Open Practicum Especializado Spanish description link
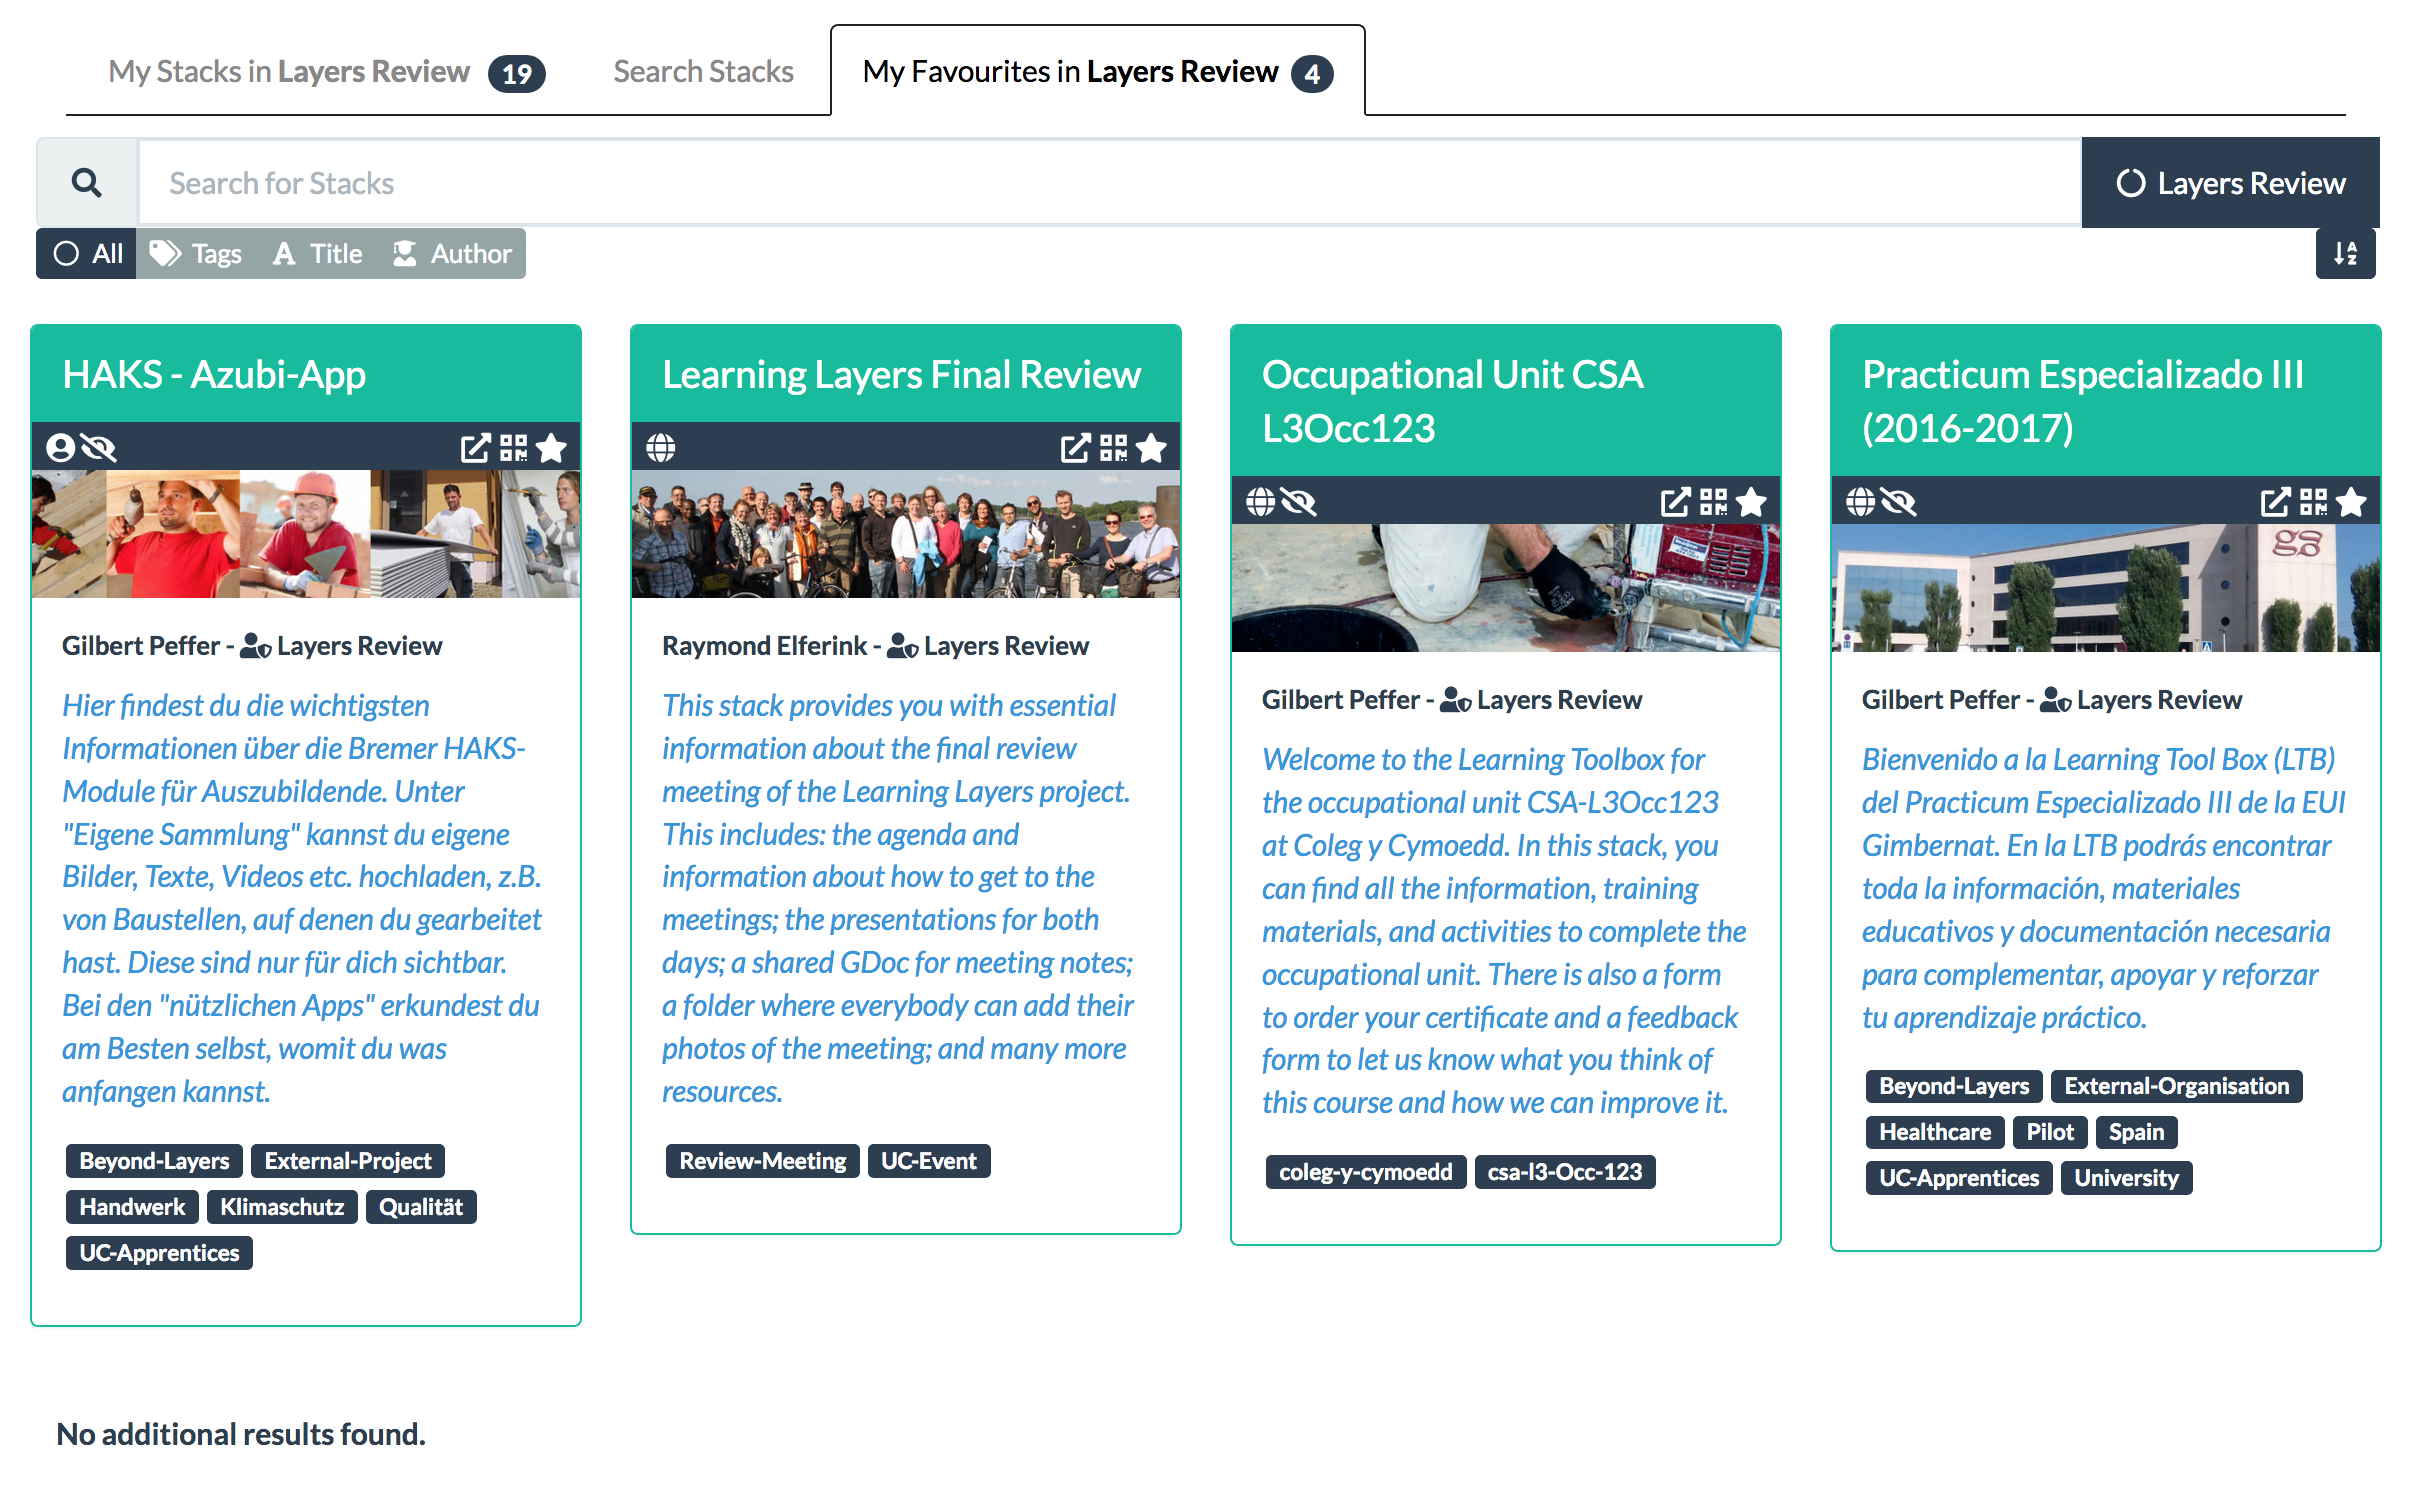 point(2103,888)
